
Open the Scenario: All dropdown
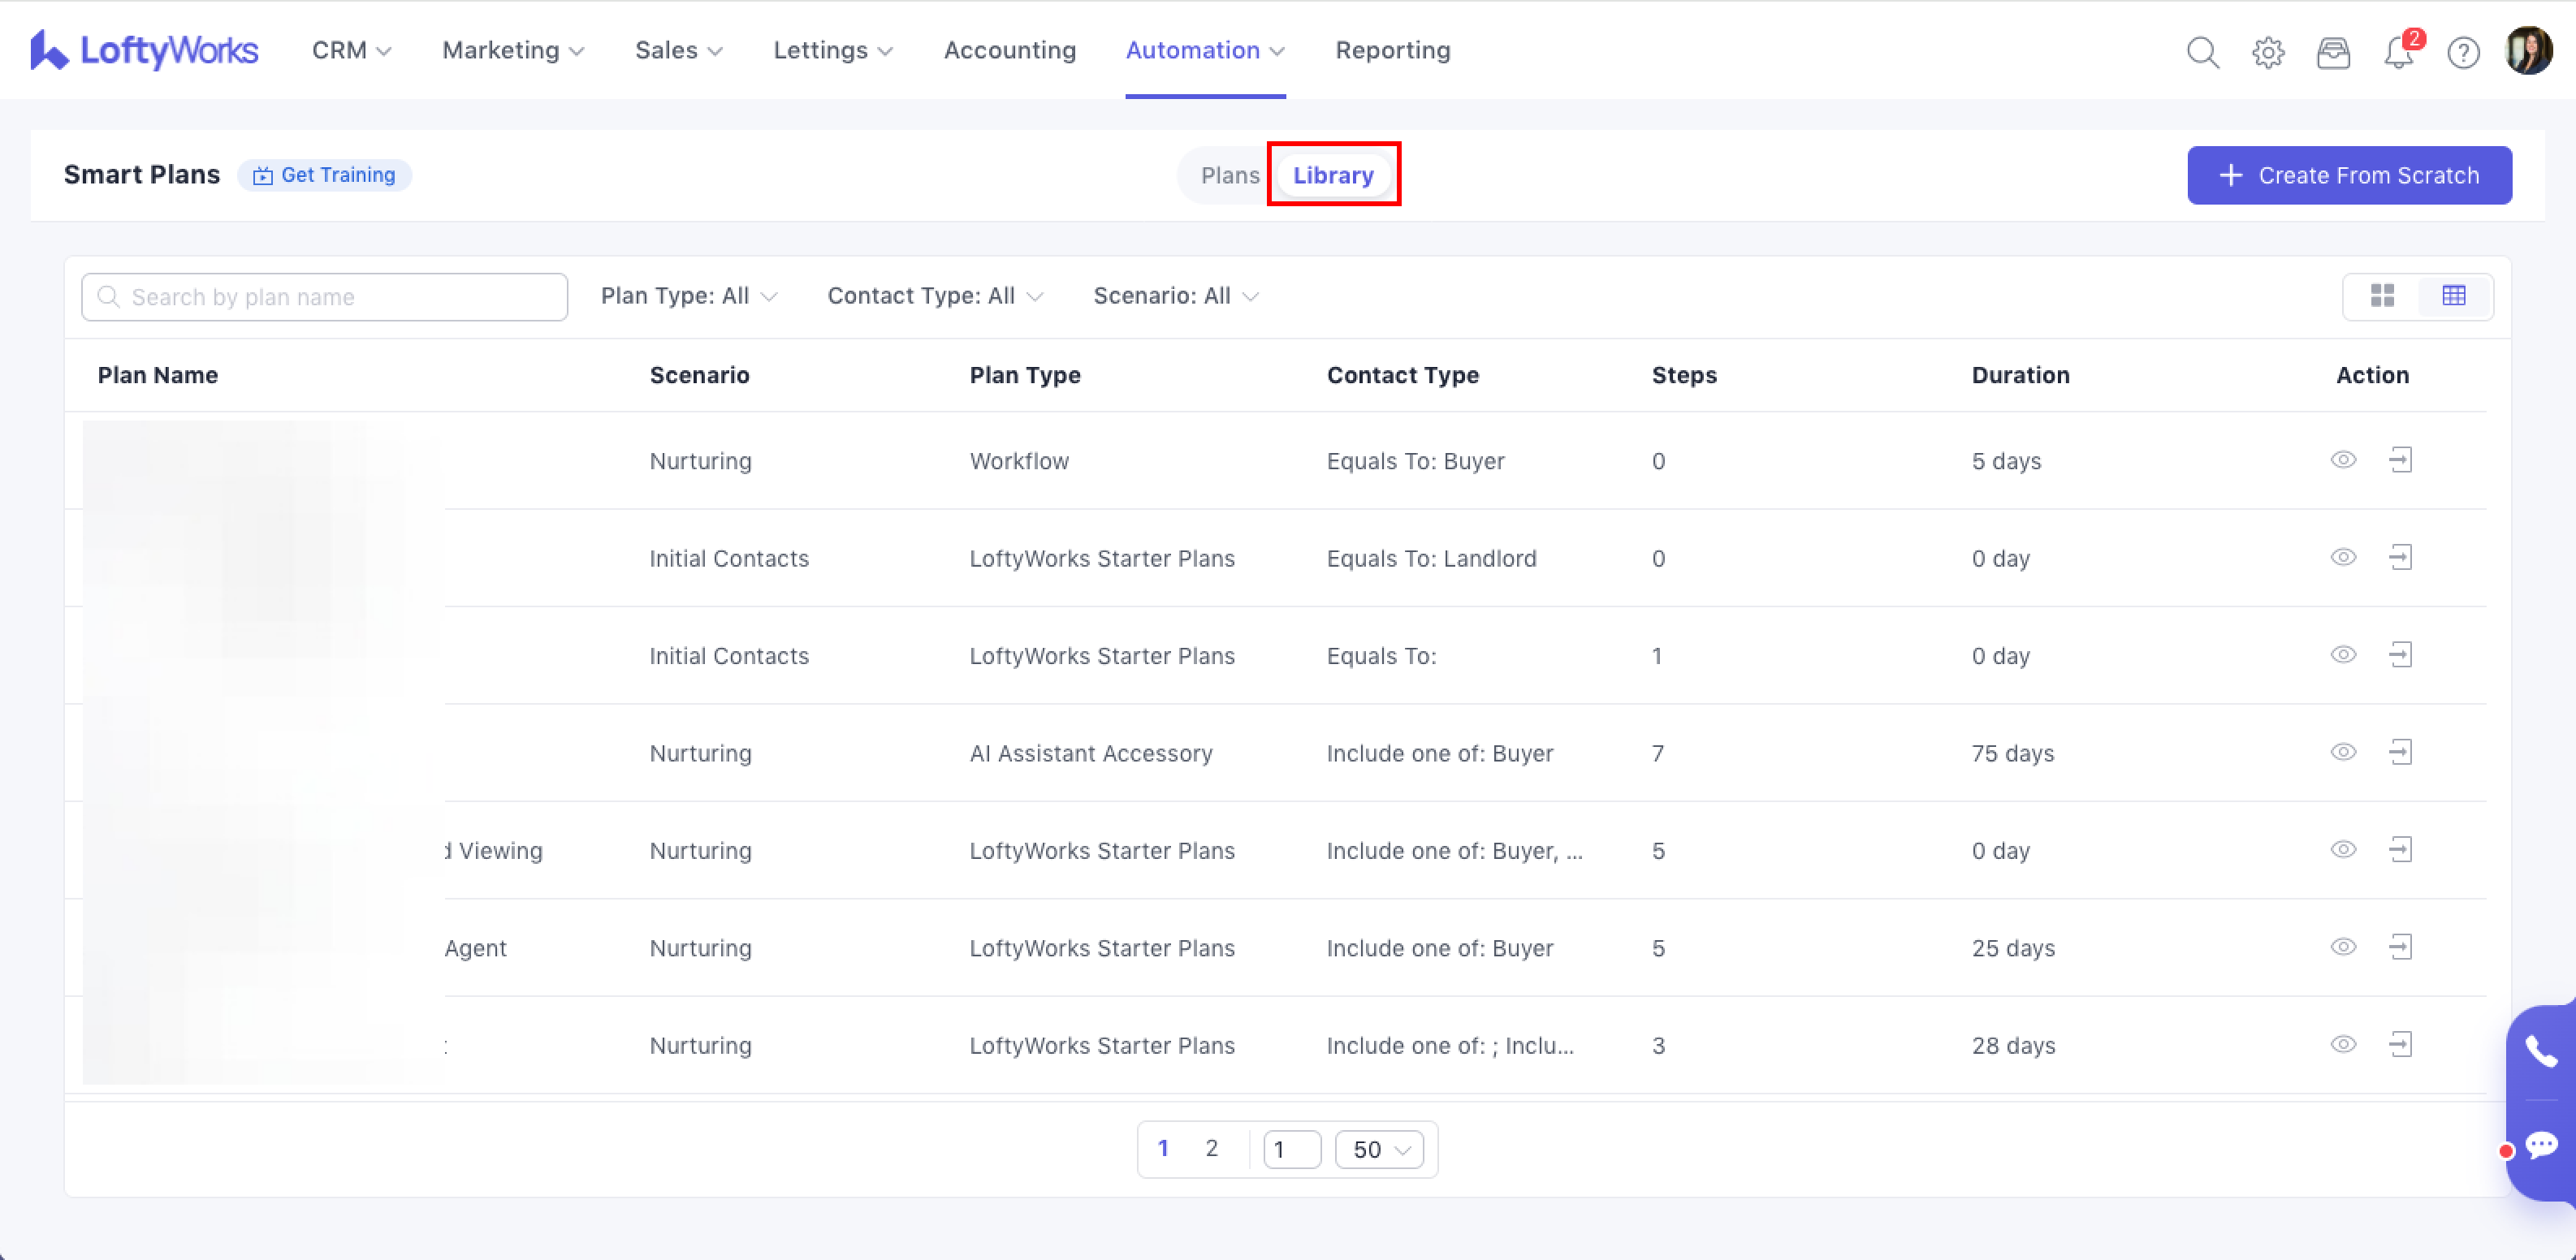click(x=1175, y=296)
